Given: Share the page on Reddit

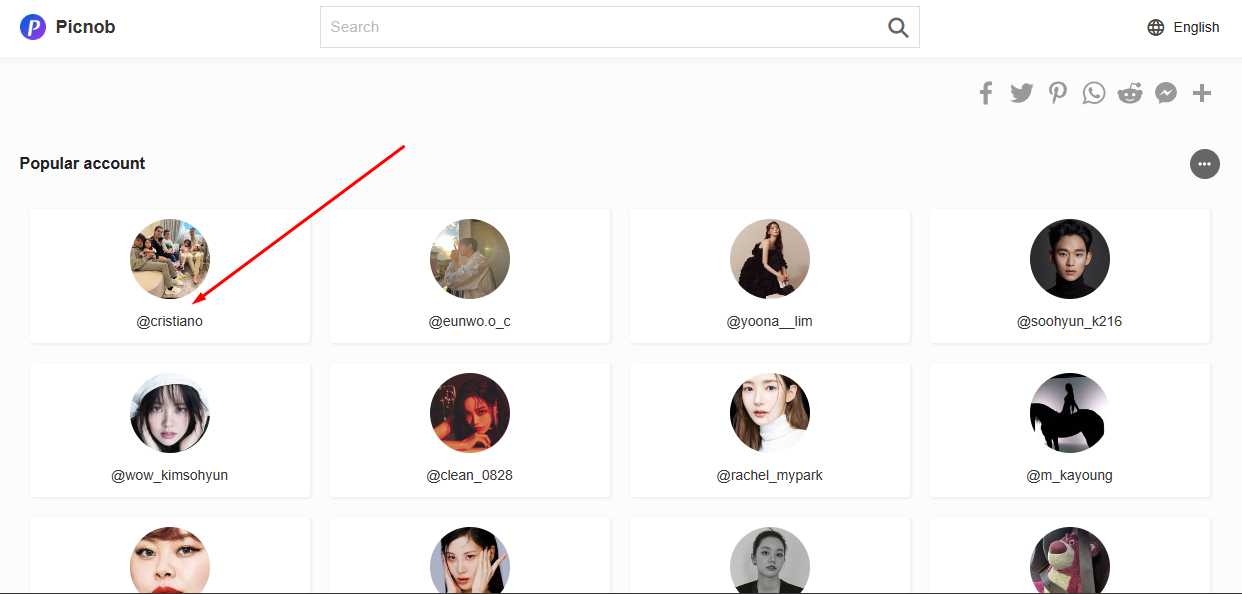Looking at the screenshot, I should (x=1130, y=93).
